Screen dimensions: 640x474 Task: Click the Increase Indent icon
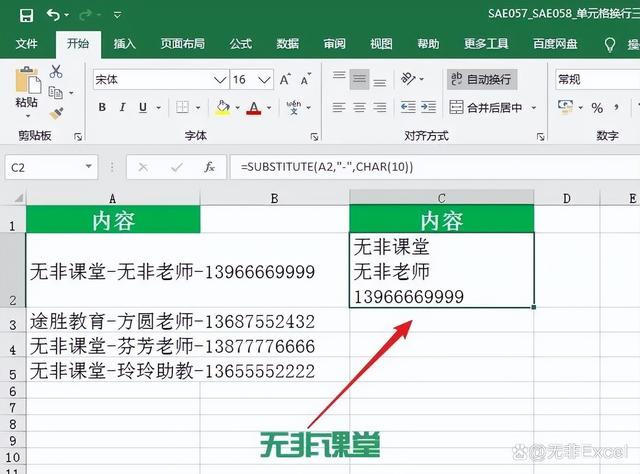pos(429,107)
